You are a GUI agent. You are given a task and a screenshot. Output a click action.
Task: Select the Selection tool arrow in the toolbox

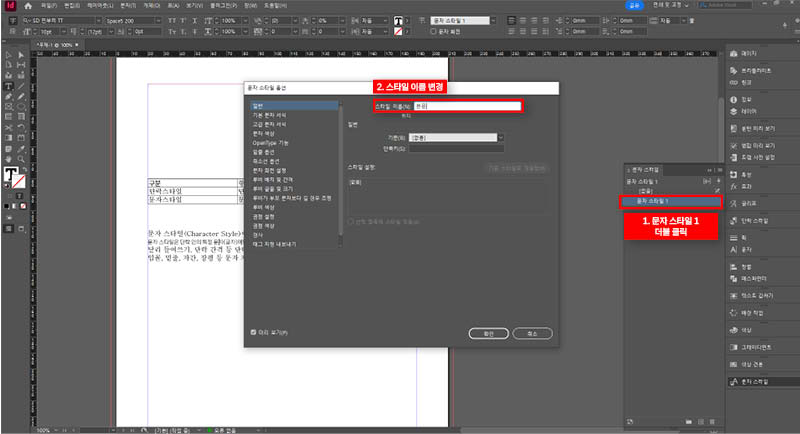(x=9, y=55)
